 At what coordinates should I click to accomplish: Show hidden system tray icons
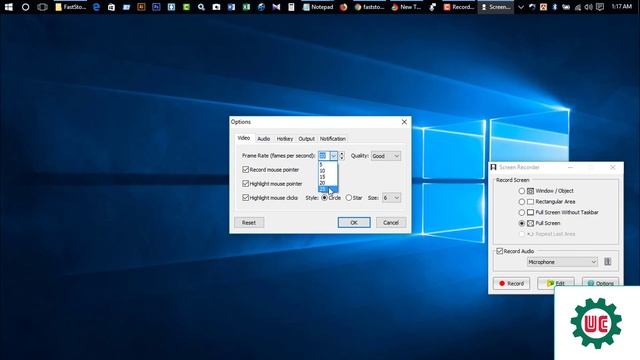[521, 7]
